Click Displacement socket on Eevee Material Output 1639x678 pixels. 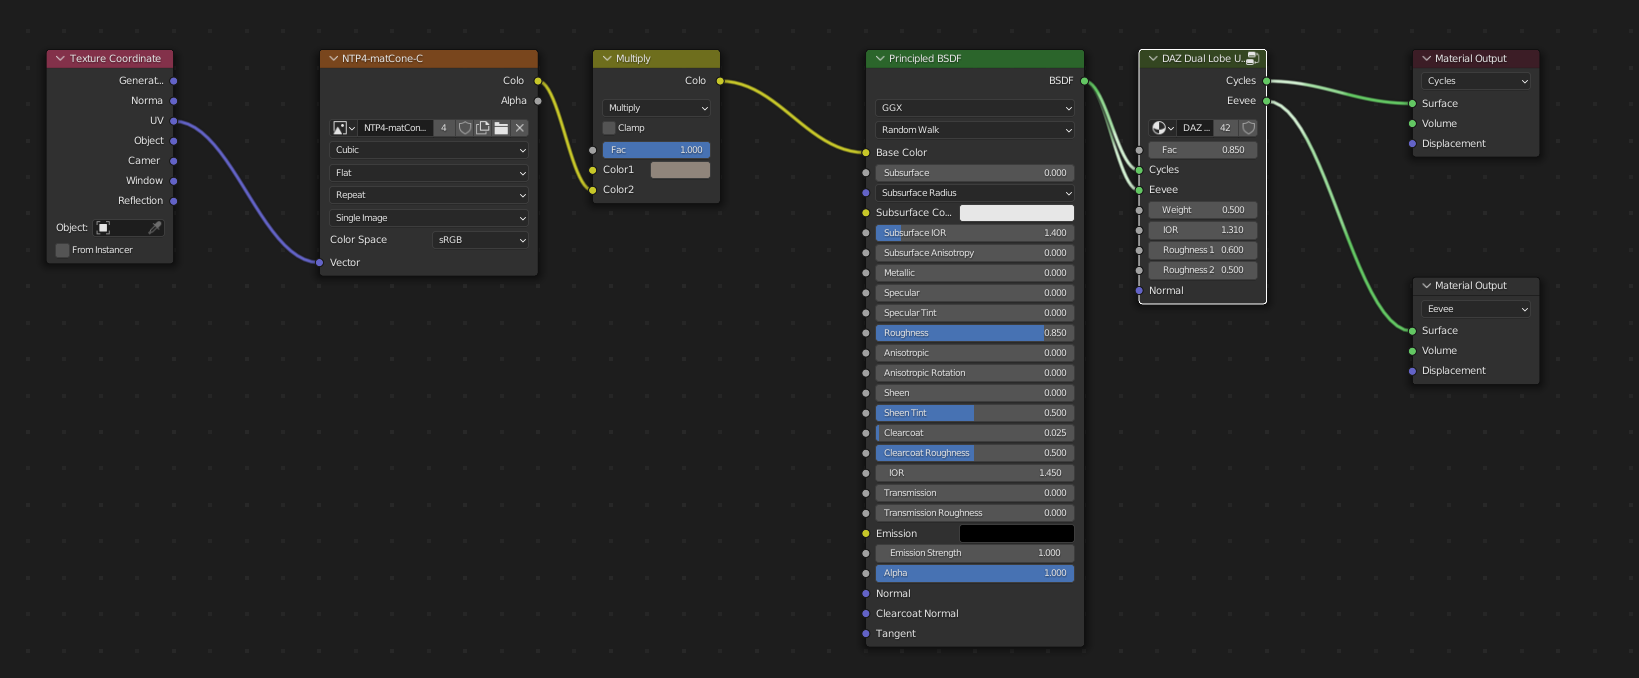(x=1412, y=371)
